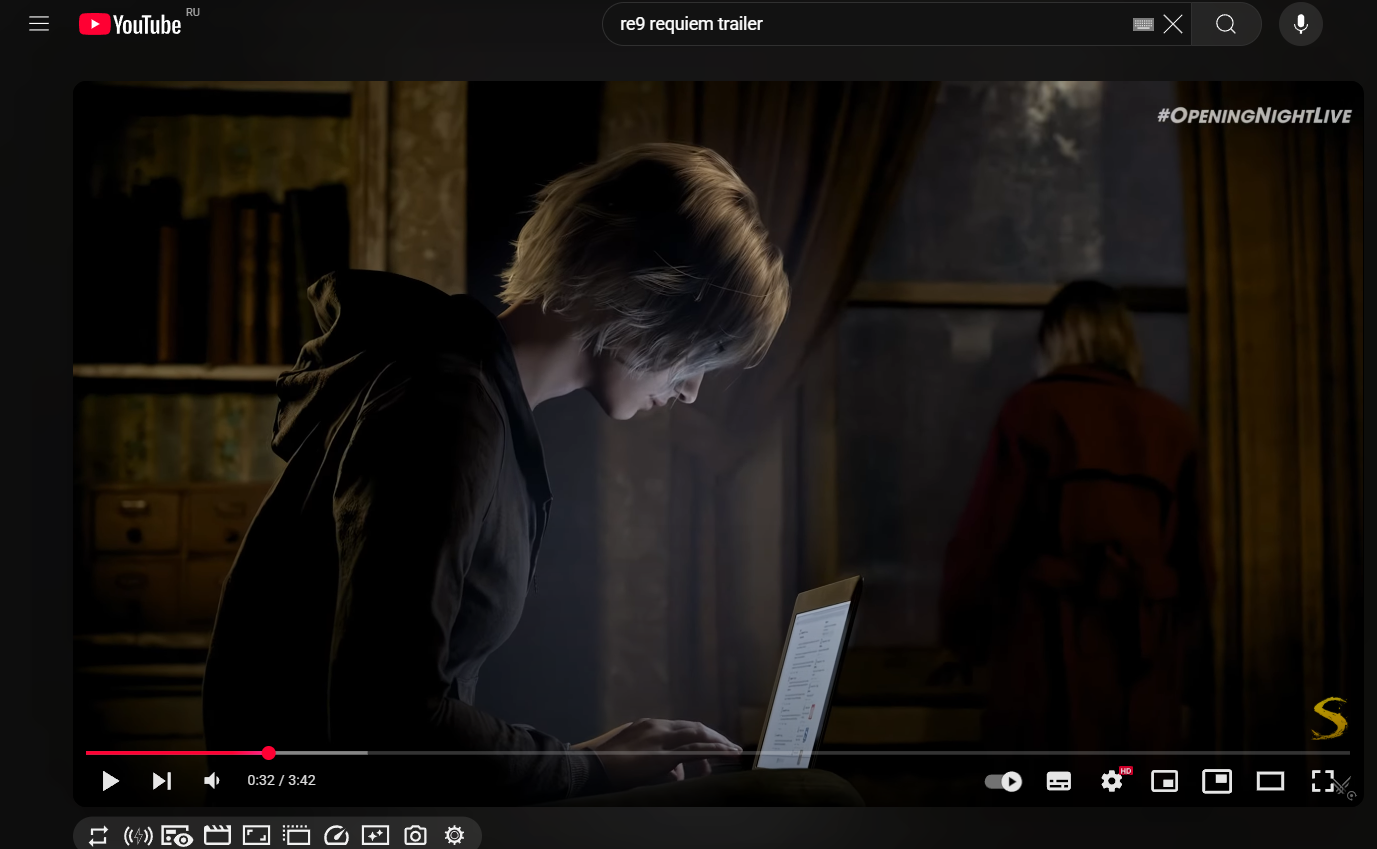1377x849 pixels.
Task: Go to the YouTube home logo
Action: tap(130, 24)
